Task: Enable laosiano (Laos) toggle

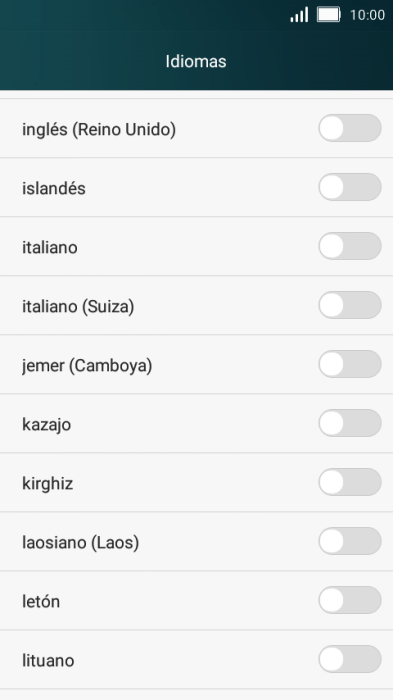Action: (x=350, y=541)
